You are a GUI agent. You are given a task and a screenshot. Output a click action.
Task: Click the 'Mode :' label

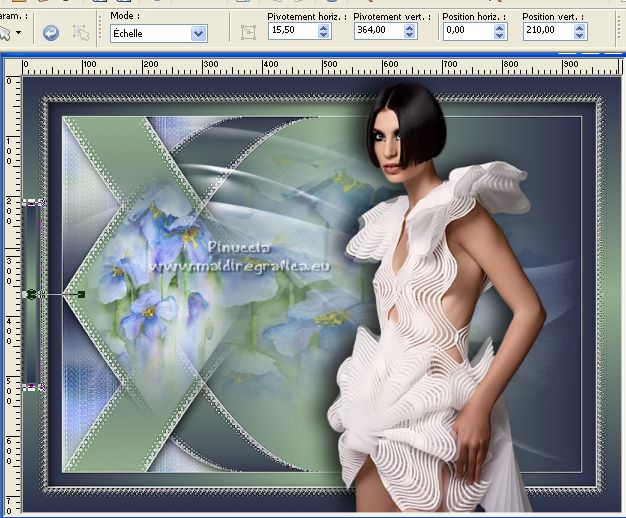[125, 16]
